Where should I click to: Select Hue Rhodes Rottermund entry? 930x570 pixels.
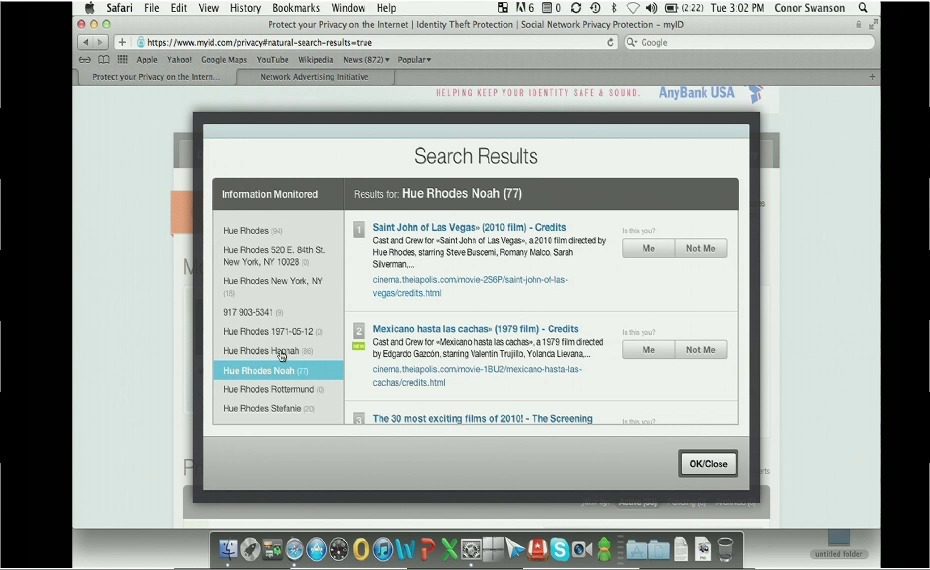[x=273, y=390]
